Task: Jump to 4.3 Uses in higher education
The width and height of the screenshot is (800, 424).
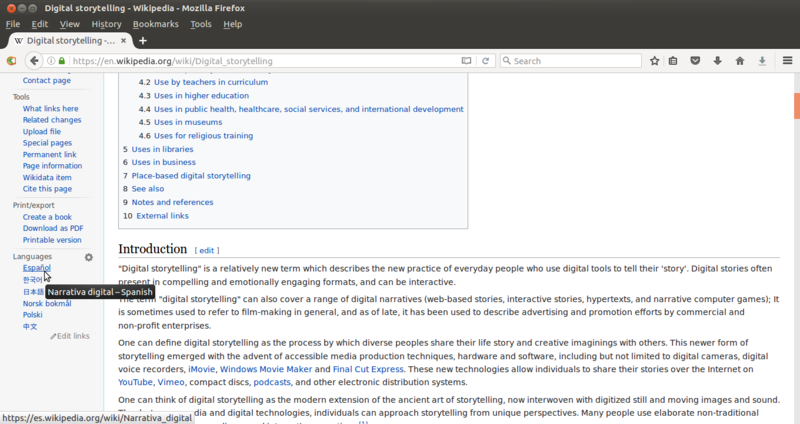Action: tap(194, 95)
